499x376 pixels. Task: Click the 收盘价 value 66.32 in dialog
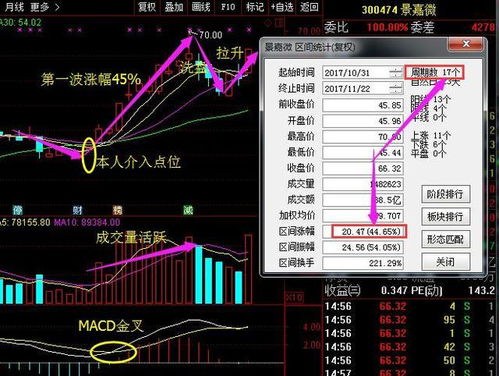(363, 169)
